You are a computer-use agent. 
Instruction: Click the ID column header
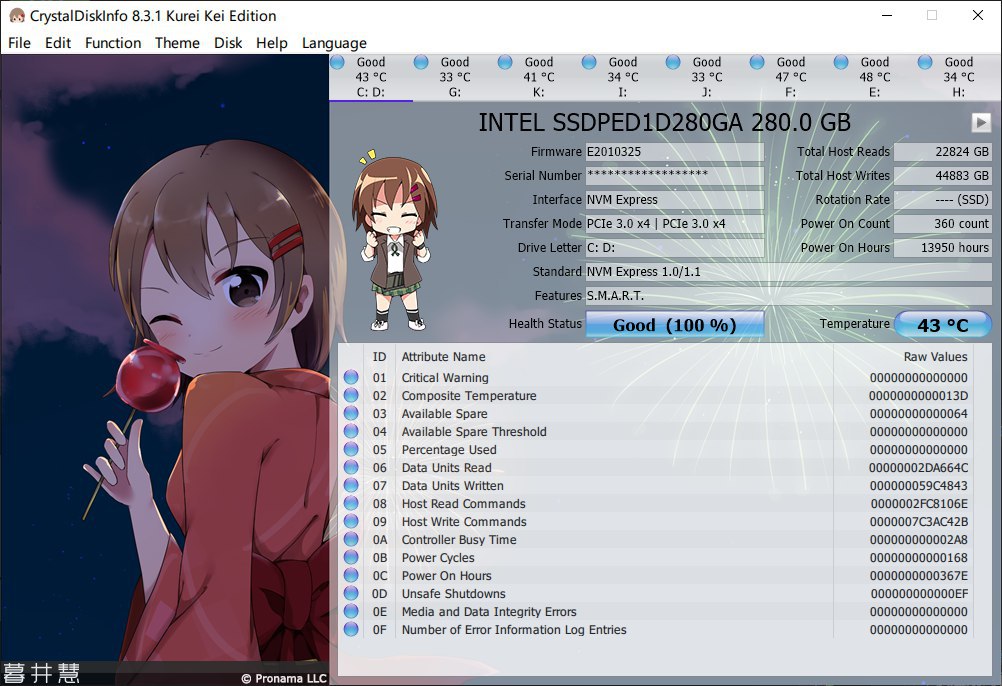point(380,356)
